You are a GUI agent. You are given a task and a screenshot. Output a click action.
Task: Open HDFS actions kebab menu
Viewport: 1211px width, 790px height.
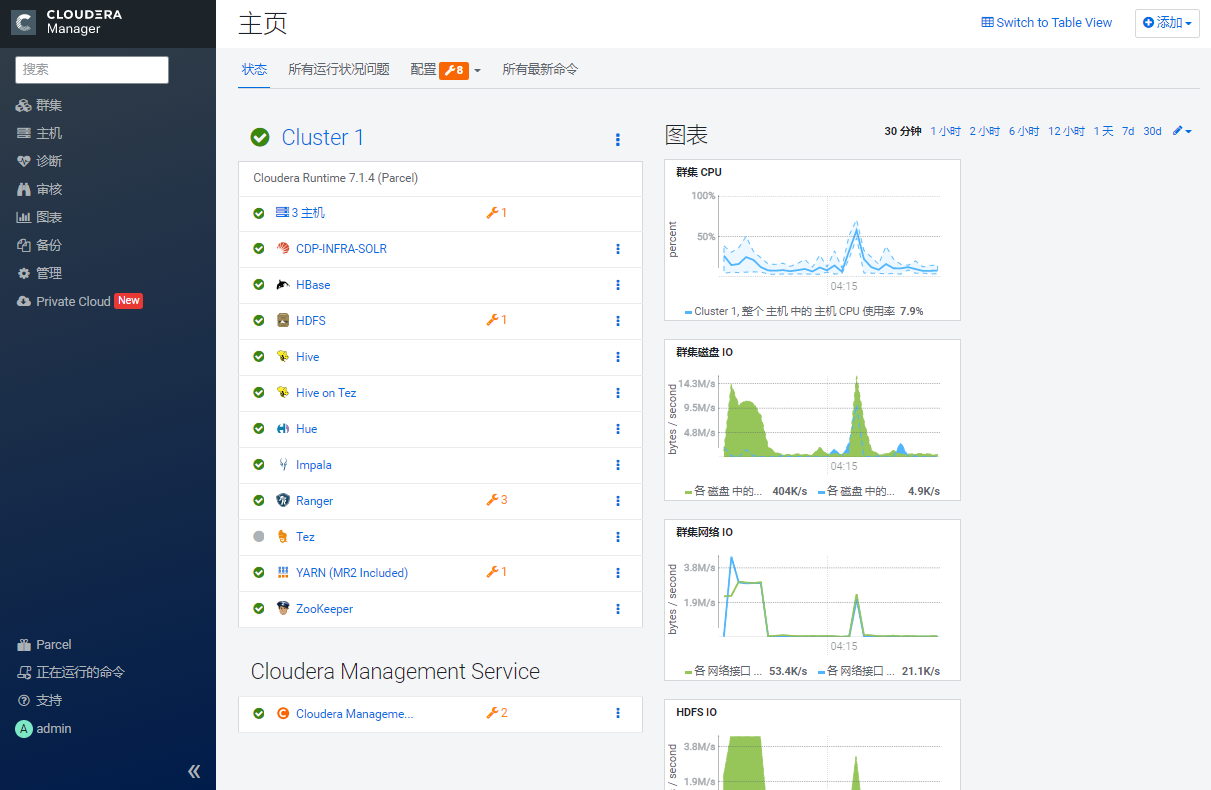tap(618, 321)
